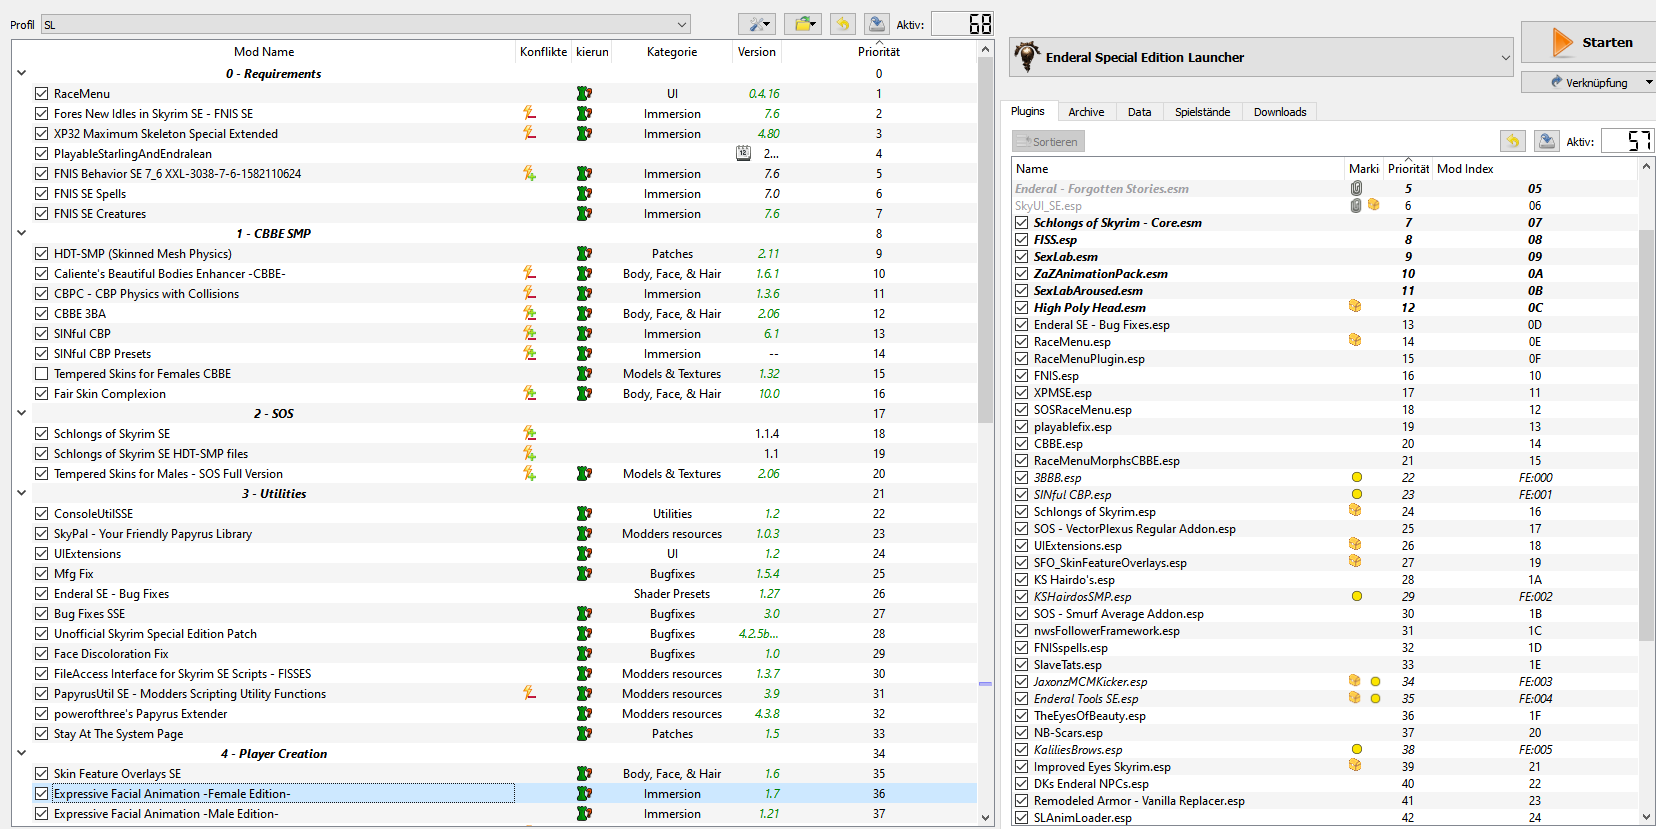The width and height of the screenshot is (1656, 829).
Task: Sort the mod list by Mod Name
Action: coord(264,52)
